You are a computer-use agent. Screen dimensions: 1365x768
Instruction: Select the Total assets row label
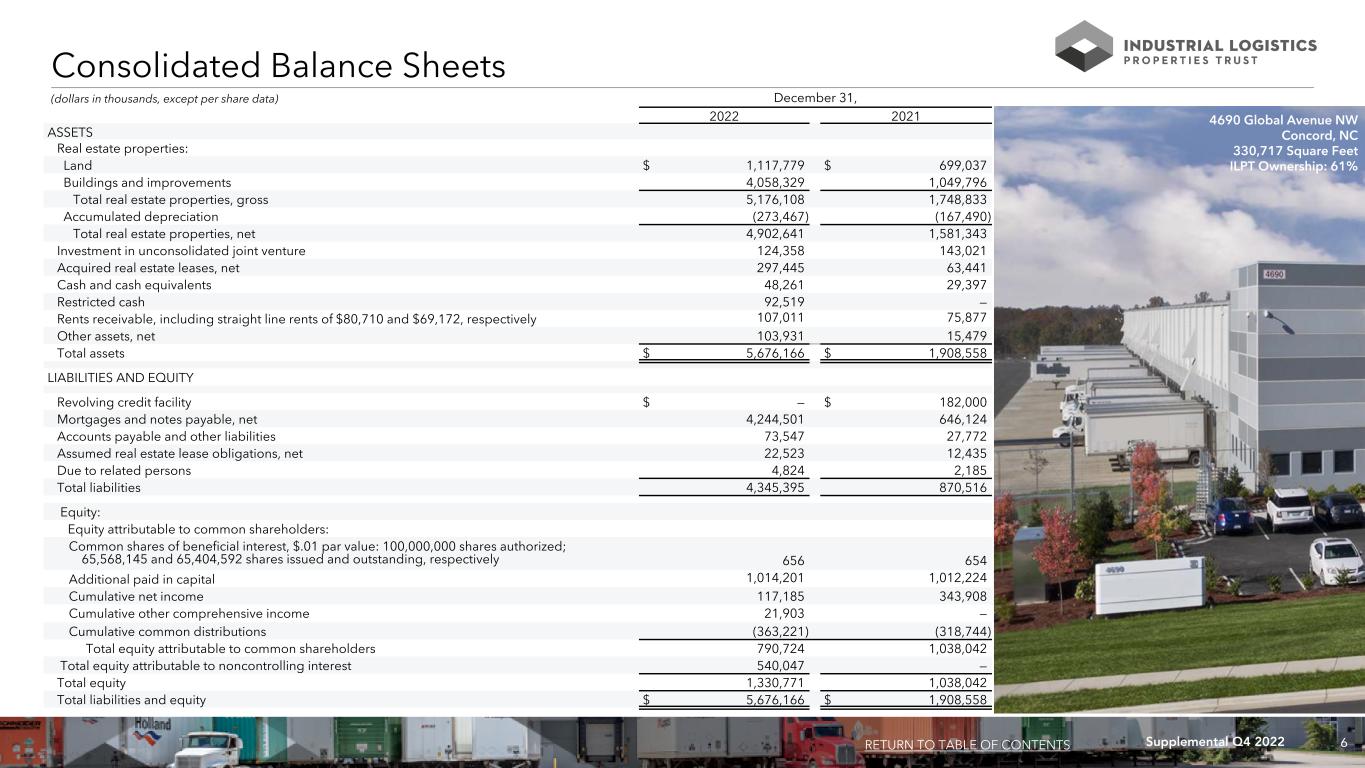tap(91, 353)
